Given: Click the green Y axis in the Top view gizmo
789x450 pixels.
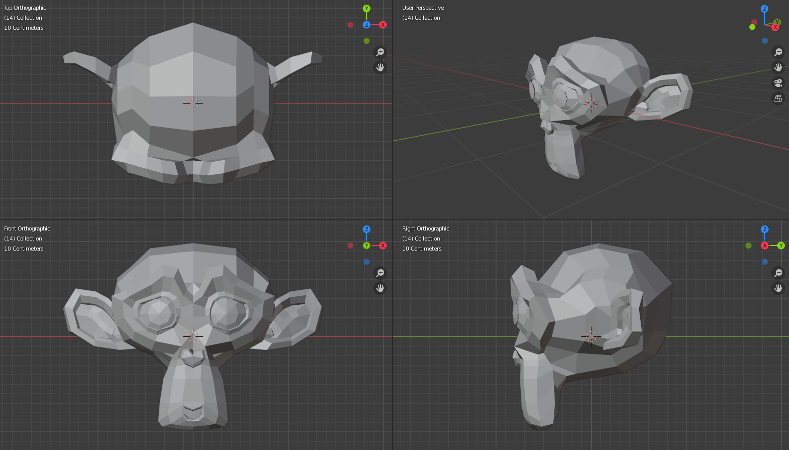Looking at the screenshot, I should pyautogui.click(x=367, y=9).
